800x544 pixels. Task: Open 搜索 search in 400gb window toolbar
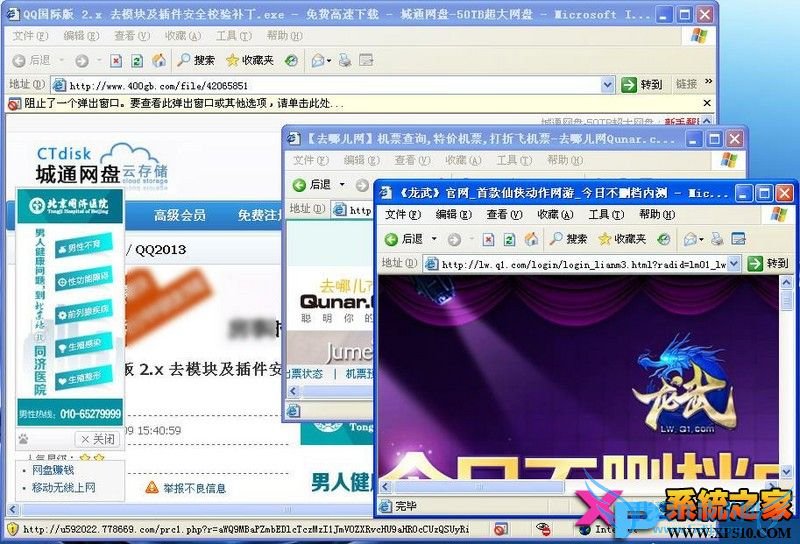pyautogui.click(x=196, y=60)
